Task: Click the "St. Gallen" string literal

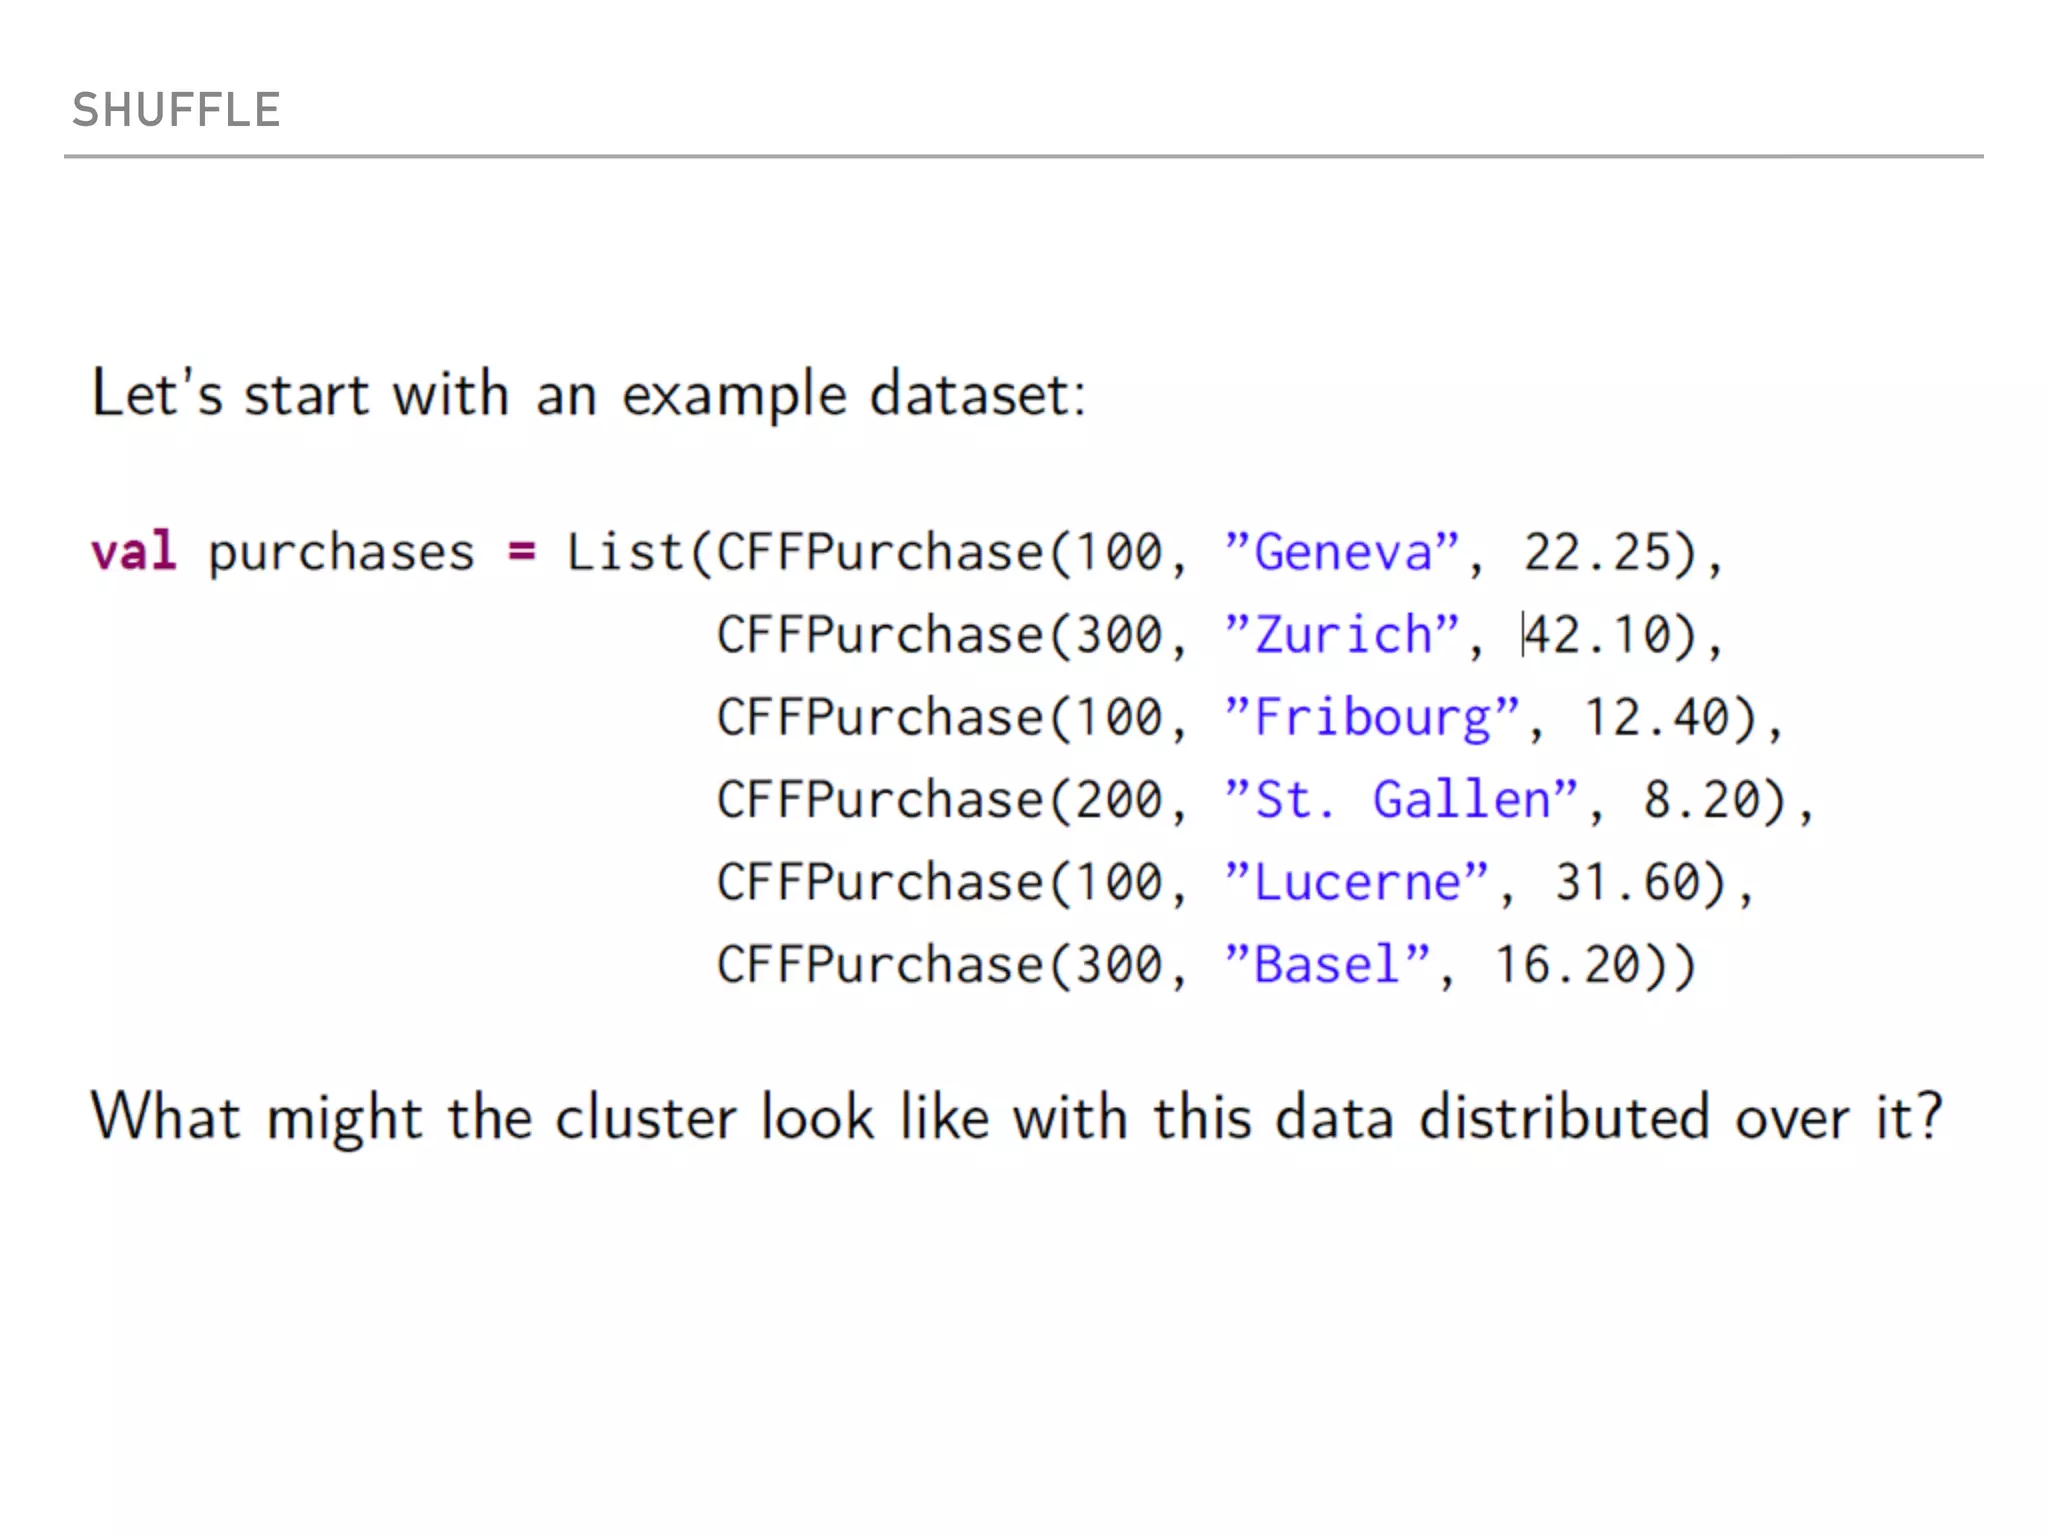Action: pyautogui.click(x=1401, y=800)
